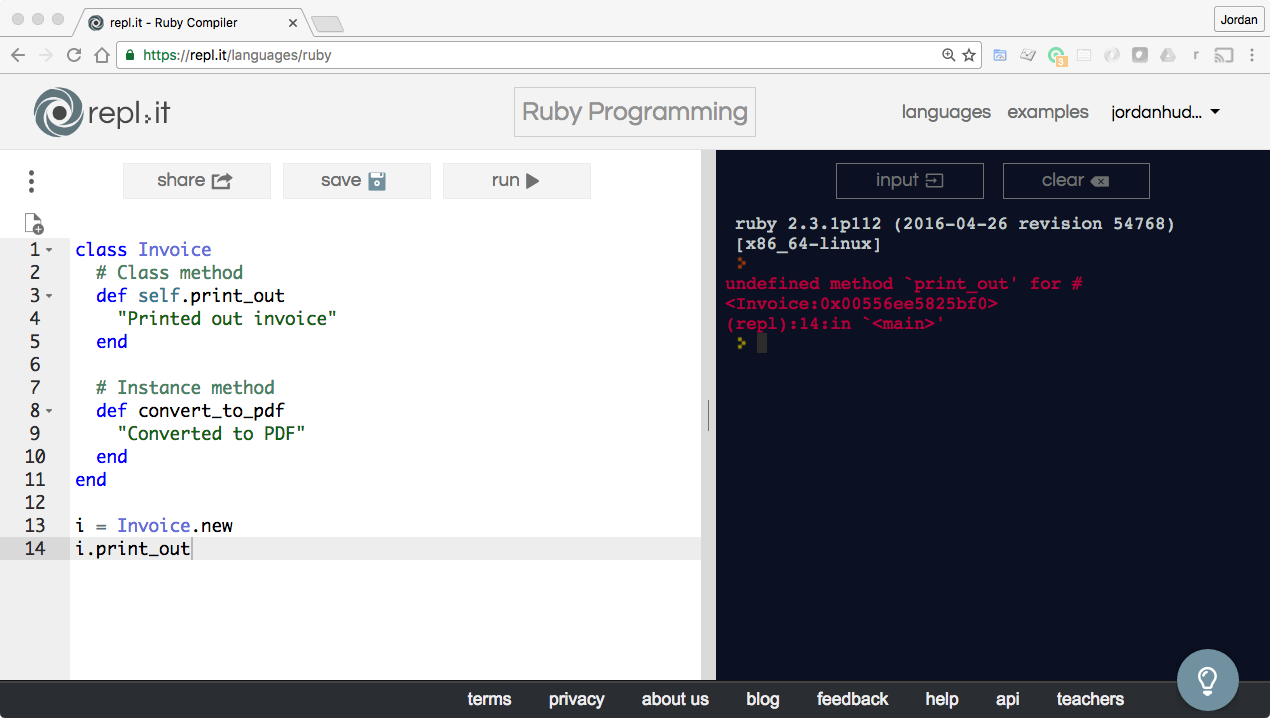Click the zoom magnifier in address bar
The height and width of the screenshot is (718, 1270).
(948, 55)
